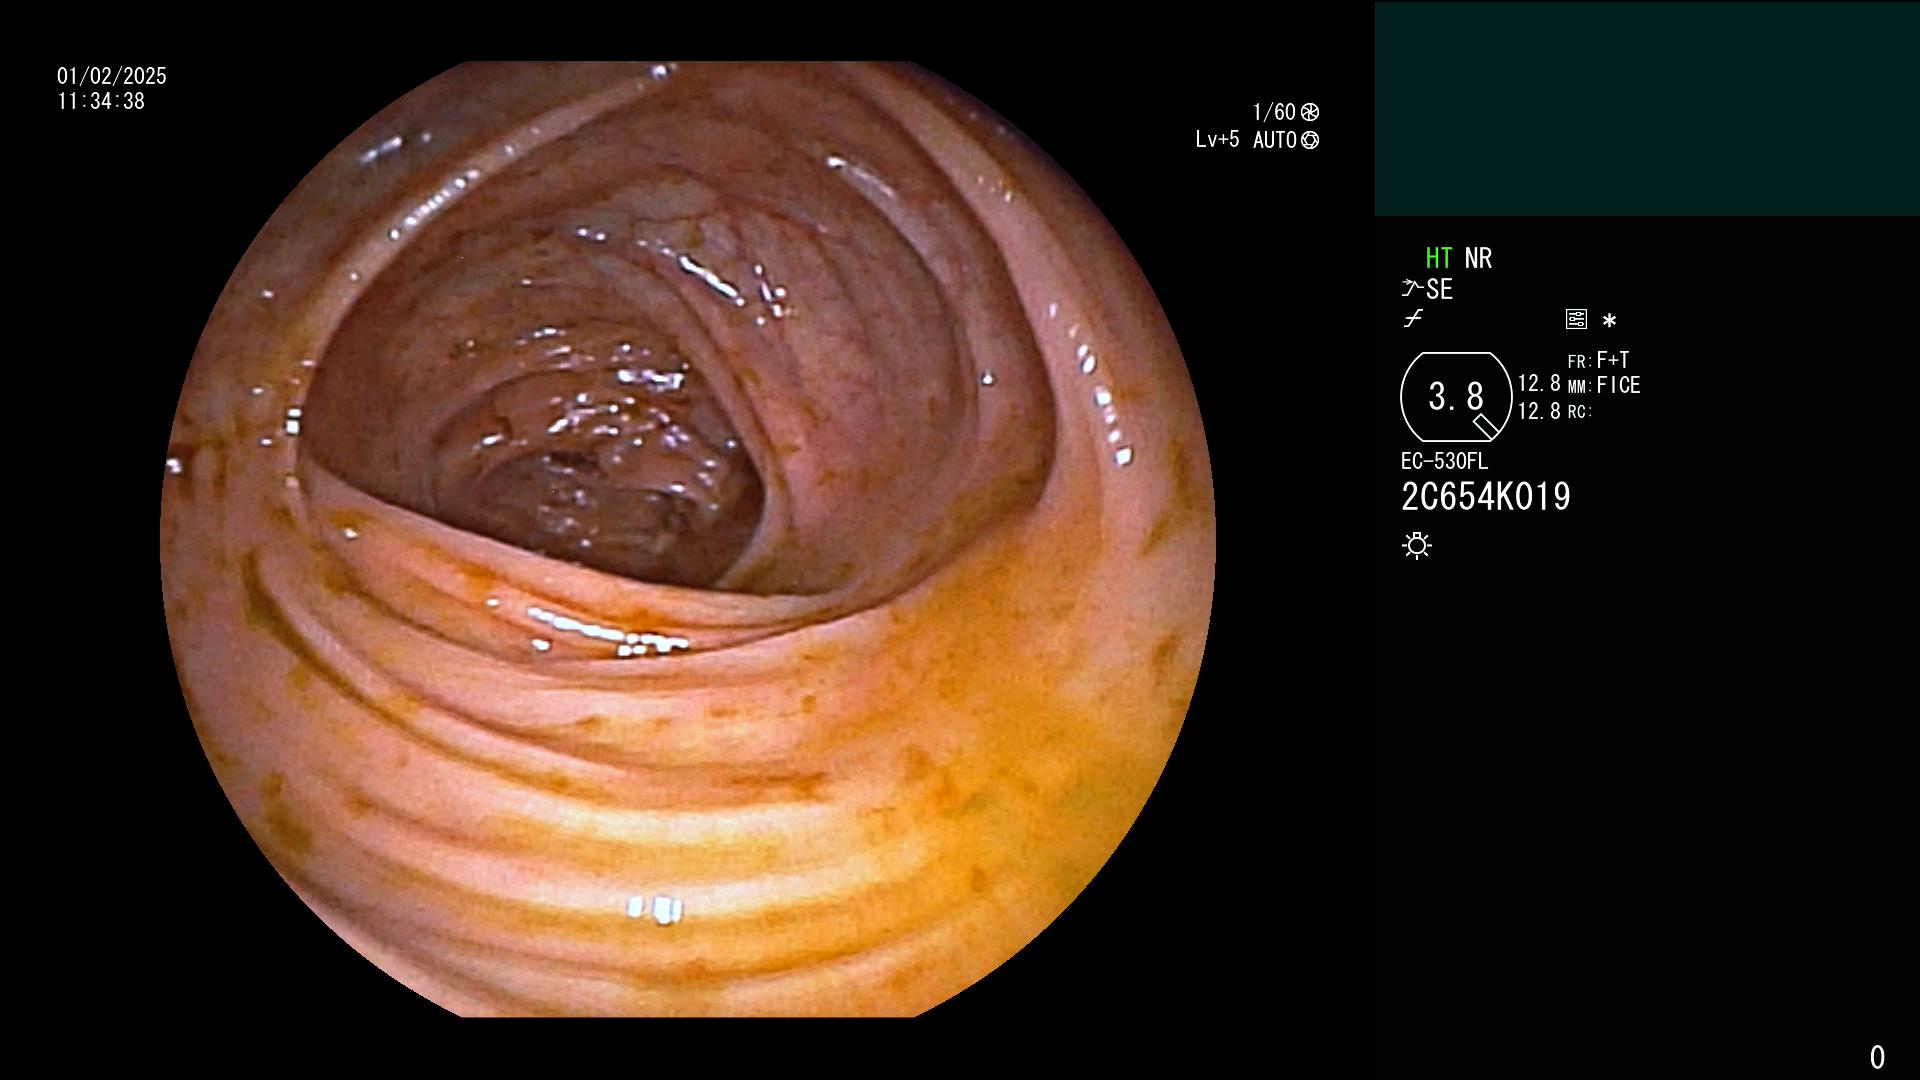Click the settings sliders icon
Screen dimensions: 1920x1080
click(x=1576, y=319)
